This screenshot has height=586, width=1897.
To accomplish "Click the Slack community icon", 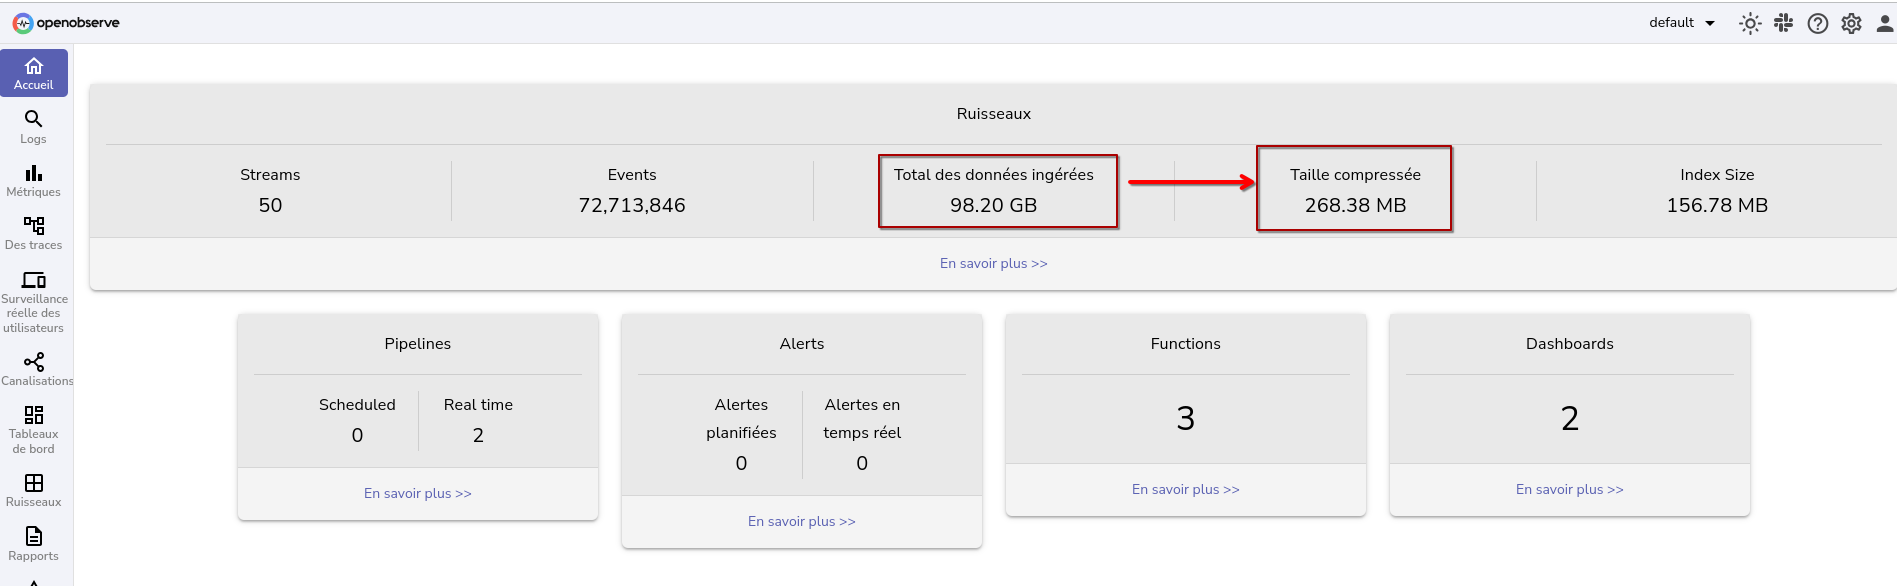I will click(x=1783, y=23).
